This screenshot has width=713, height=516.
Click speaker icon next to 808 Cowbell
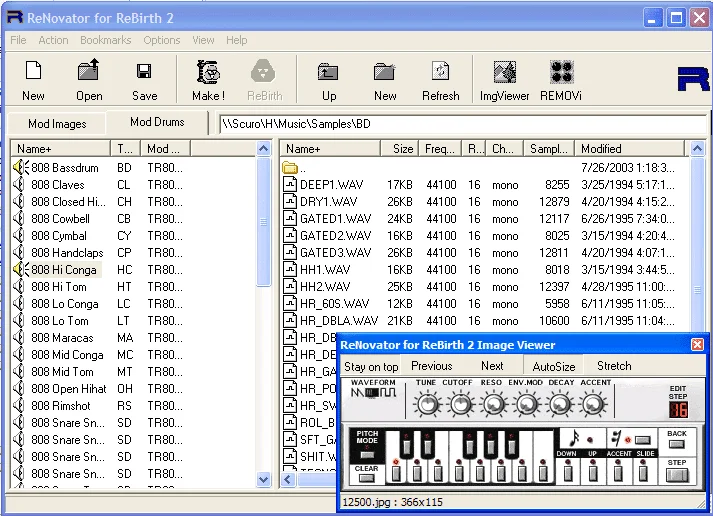pos(19,219)
